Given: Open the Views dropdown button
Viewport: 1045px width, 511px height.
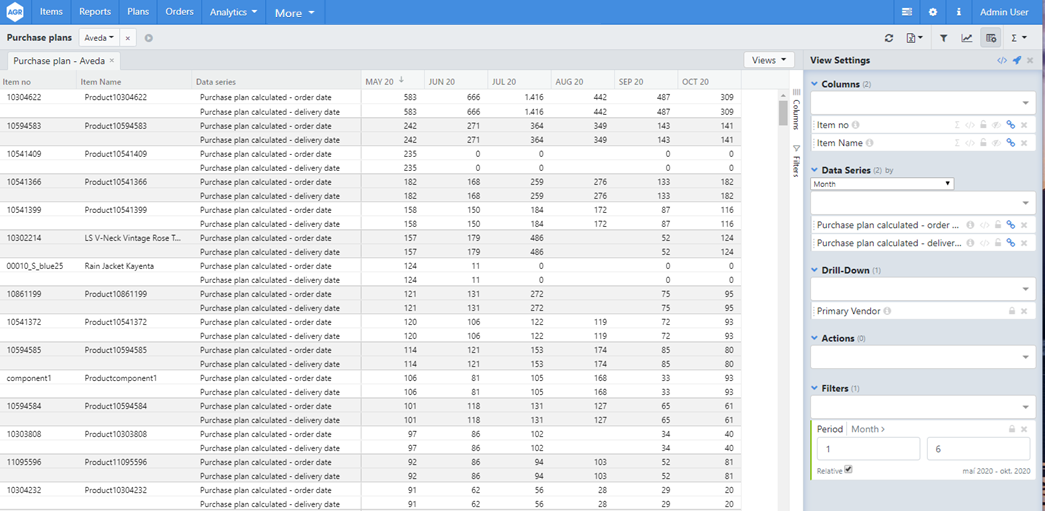Looking at the screenshot, I should coord(768,60).
